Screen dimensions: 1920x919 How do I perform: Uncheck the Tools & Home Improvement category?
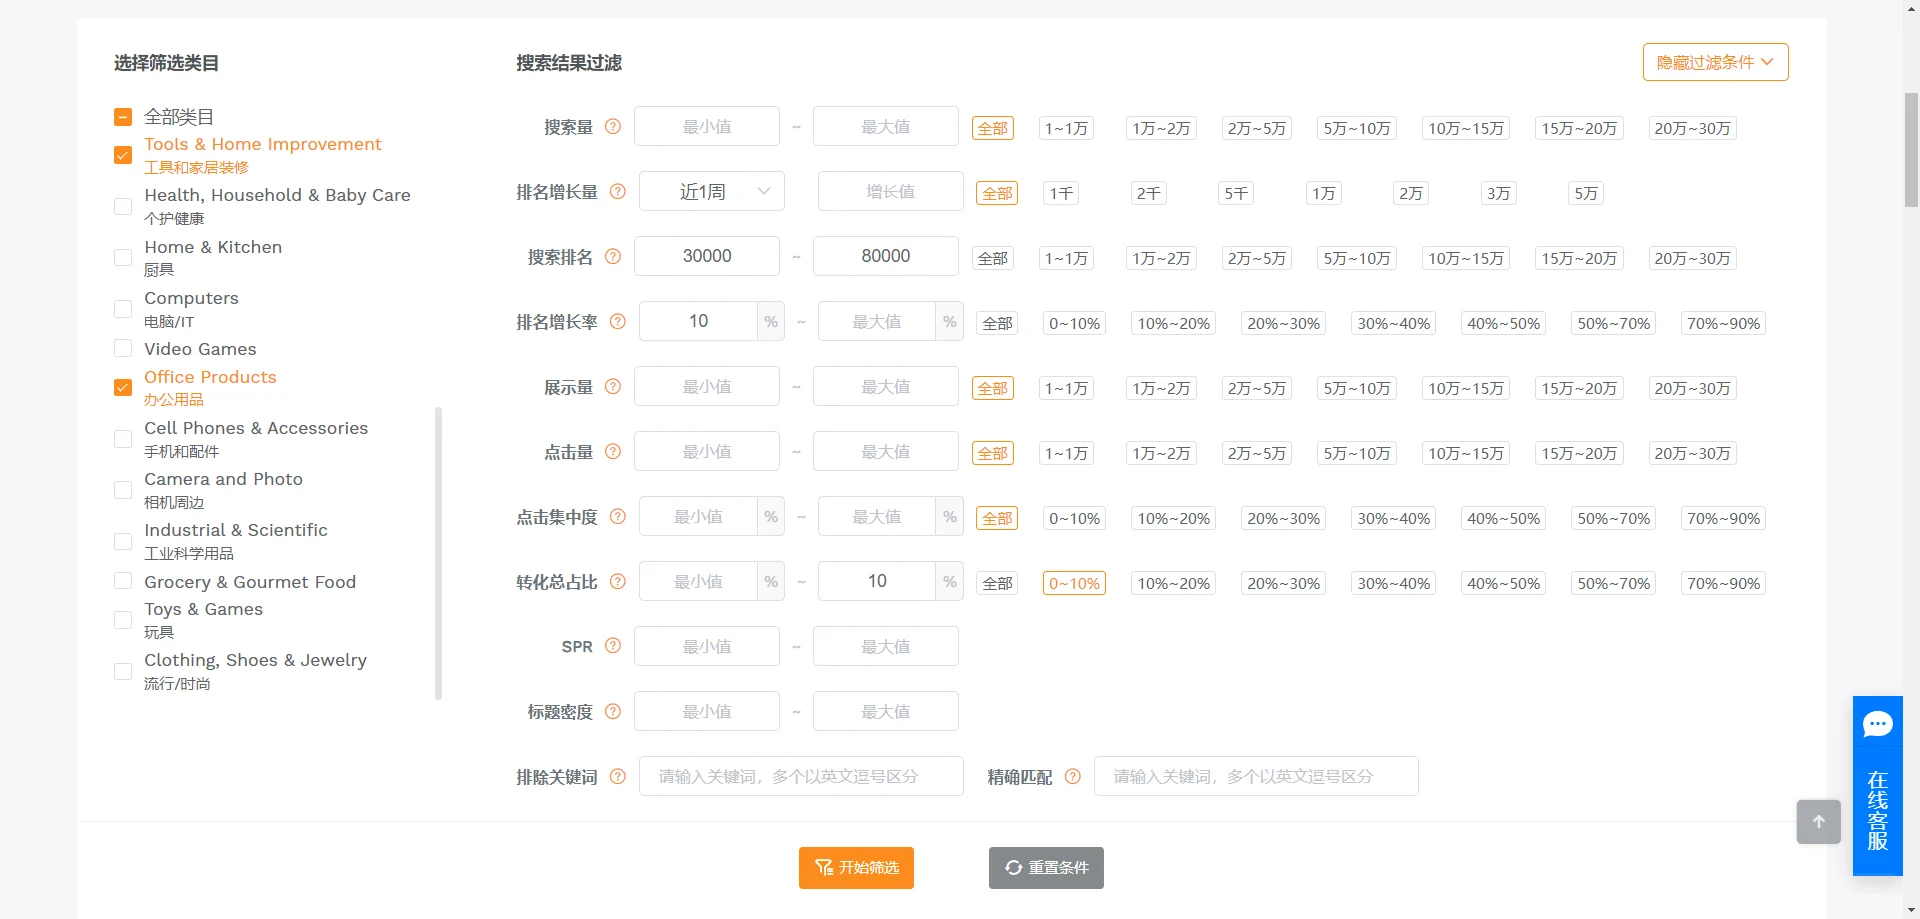pyautogui.click(x=122, y=155)
